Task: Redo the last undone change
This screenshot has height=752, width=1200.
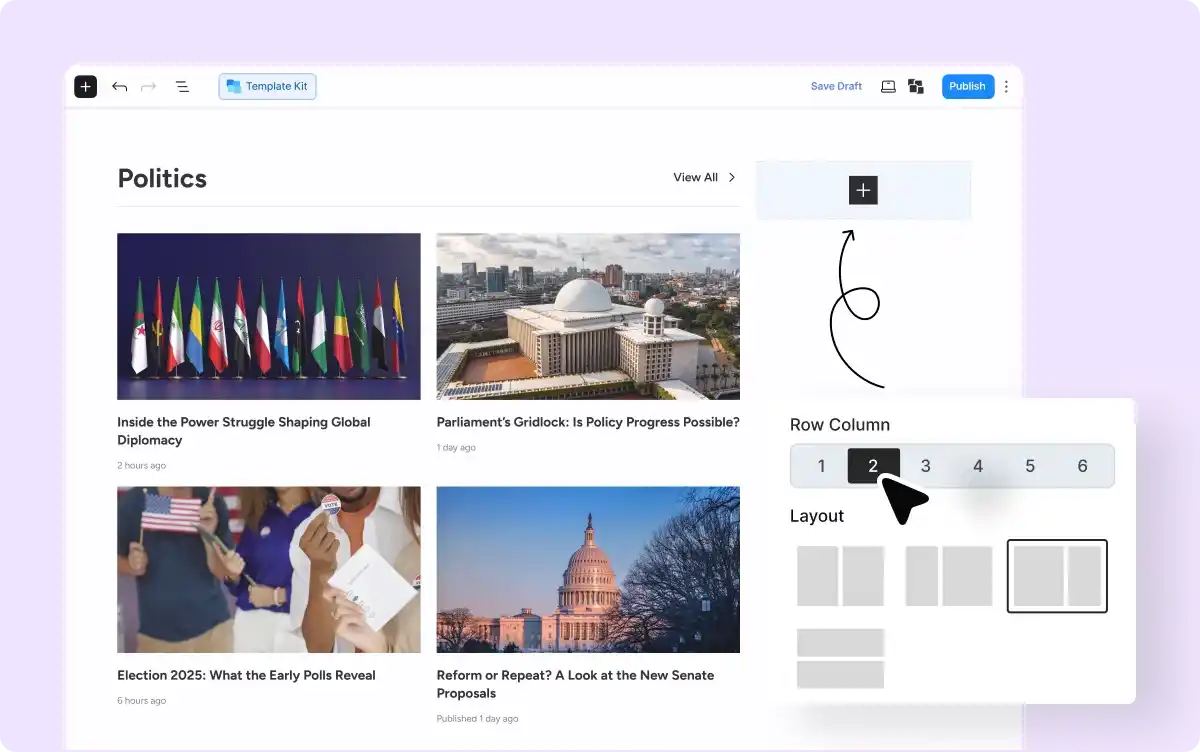Action: point(149,87)
